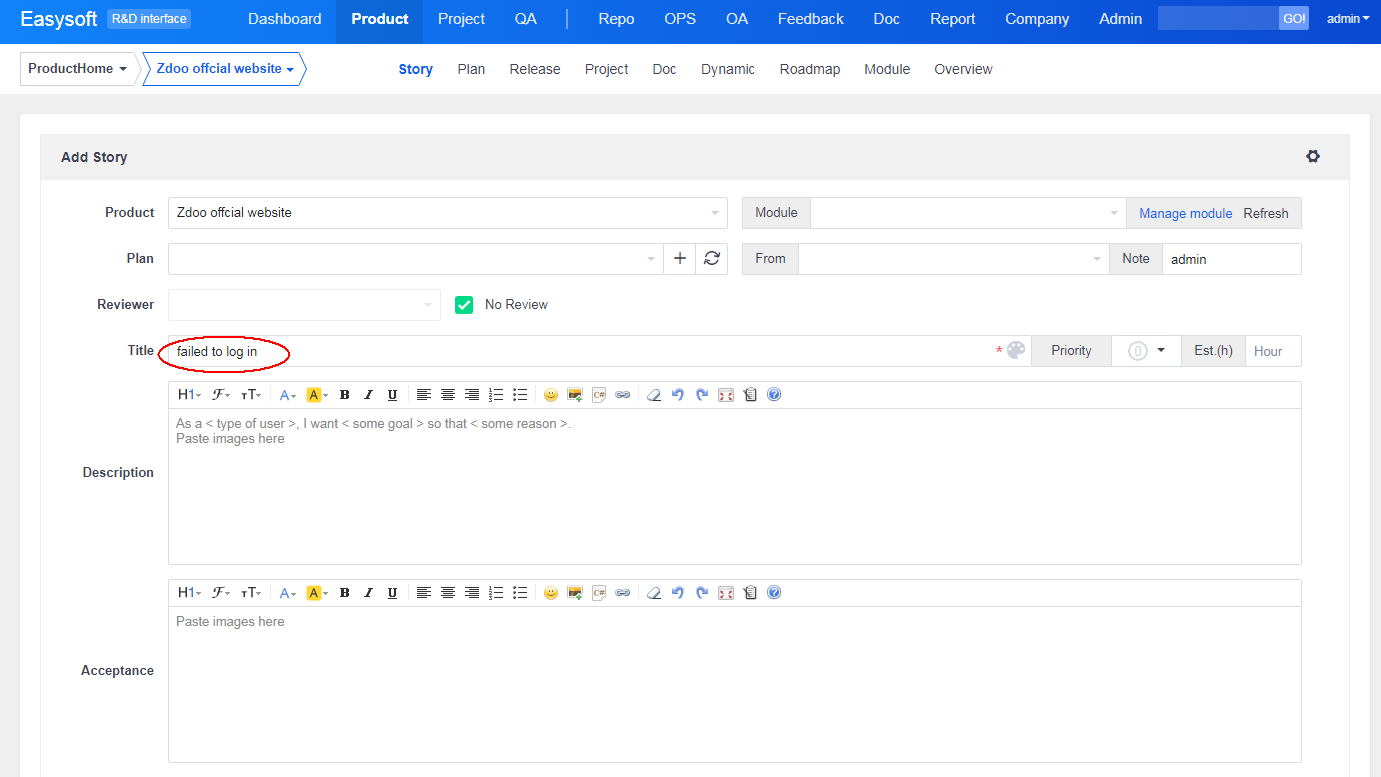Click the plus icon beside the Plan field
1381x777 pixels.
coord(680,258)
